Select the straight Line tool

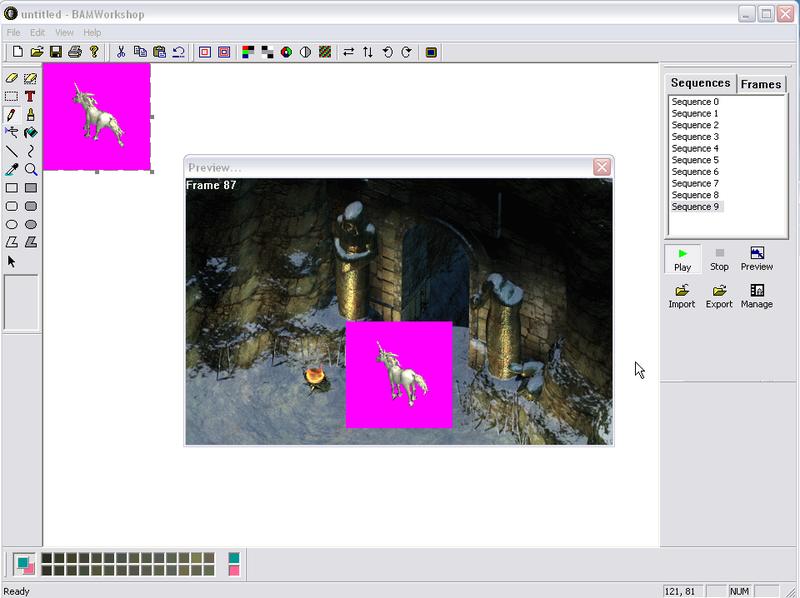[x=11, y=151]
